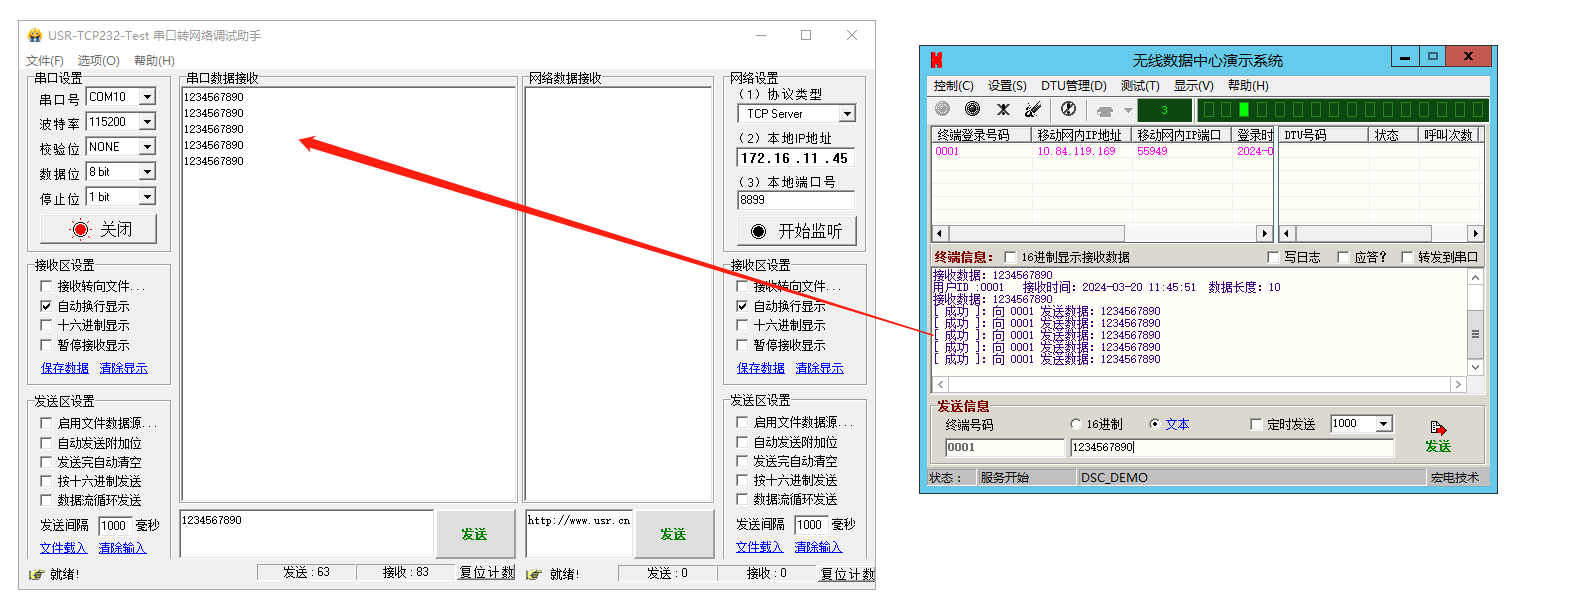Click the round clock toolbar icon
This screenshot has height=599, width=1575.
[1068, 109]
